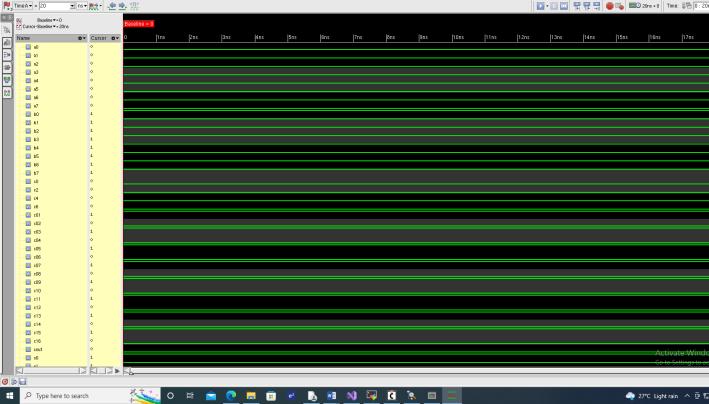Select signal r16 in the Name list

pos(37,342)
